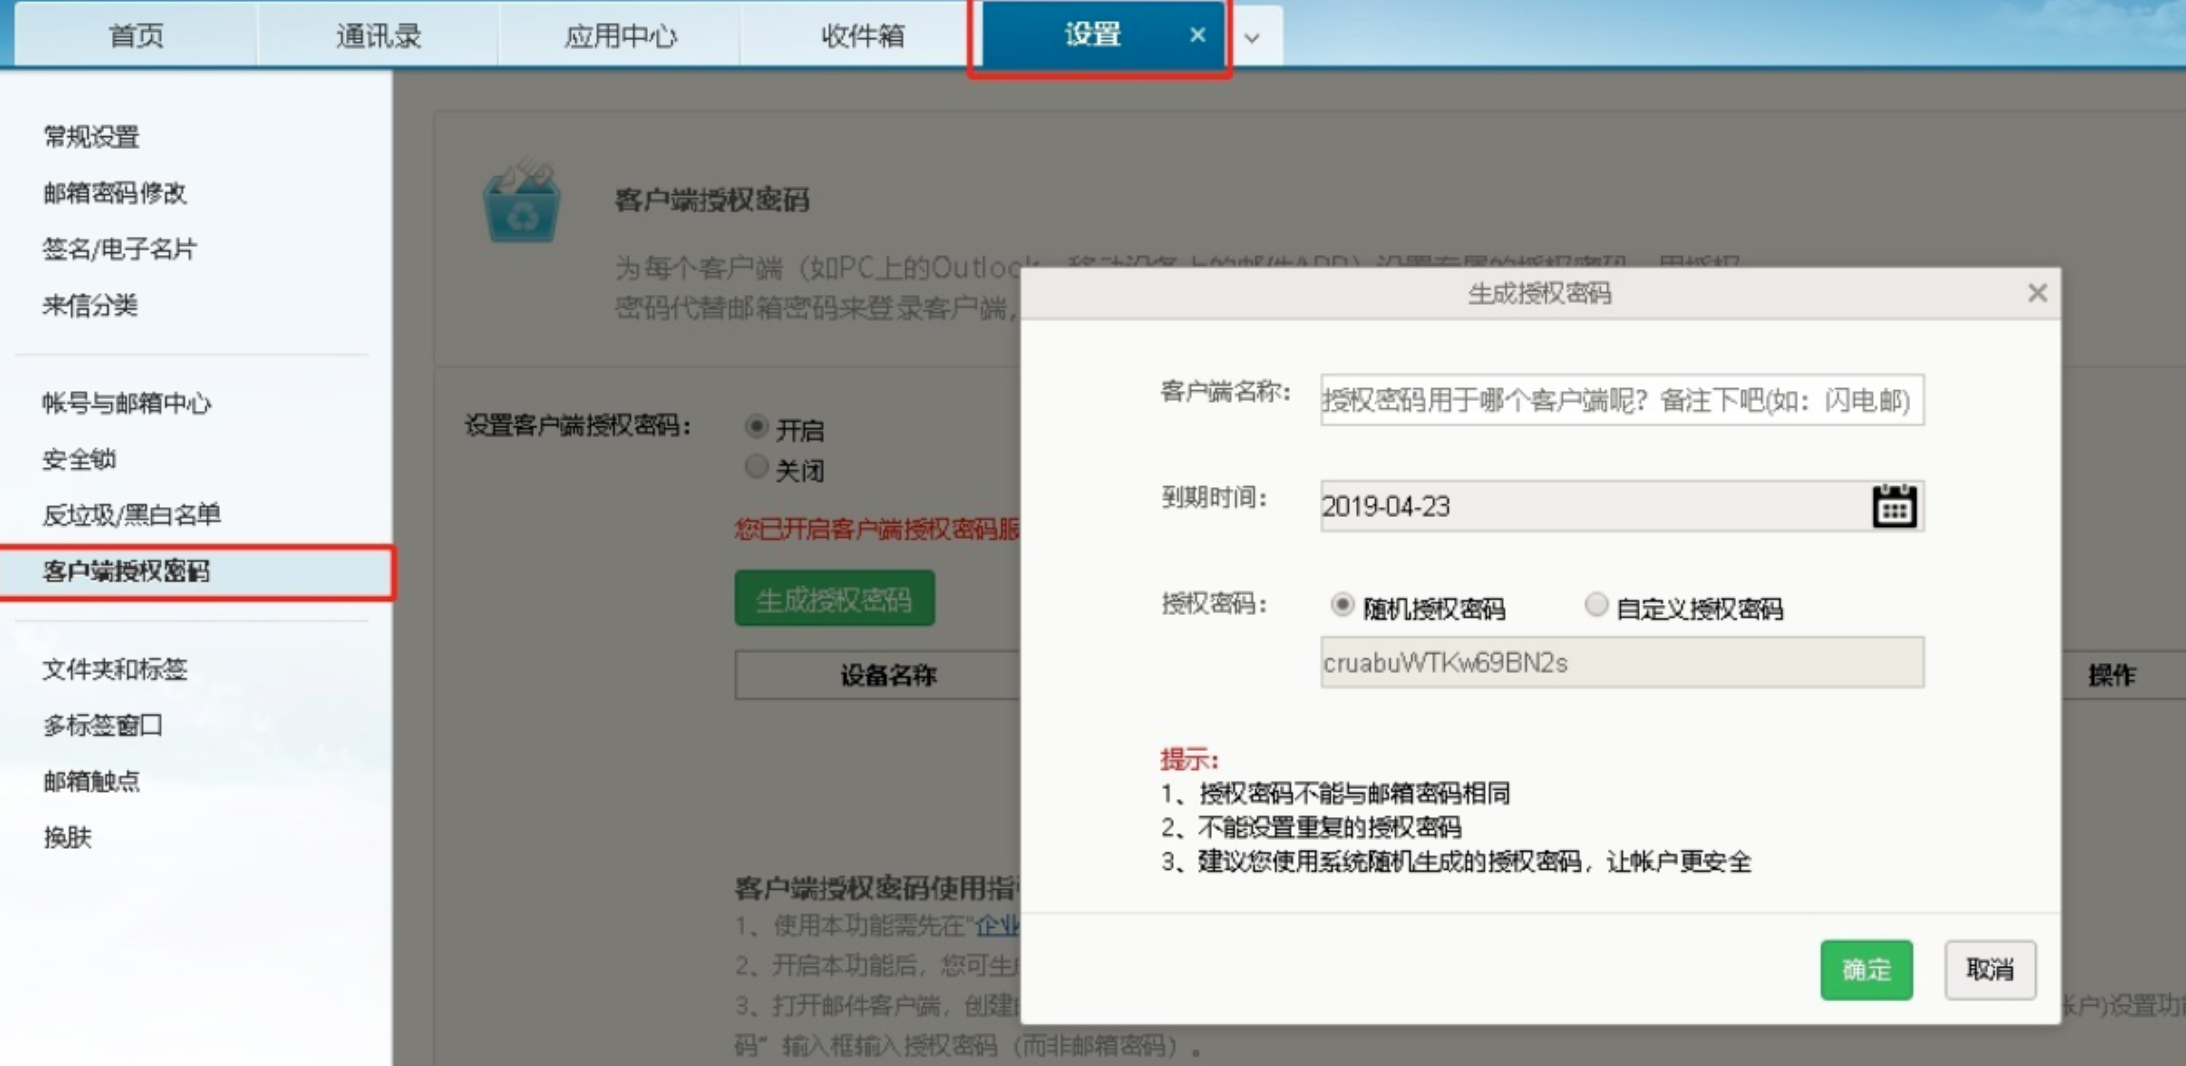Viewport: 2186px width, 1066px height.
Task: Open the 应用中心 tab
Action: click(620, 35)
